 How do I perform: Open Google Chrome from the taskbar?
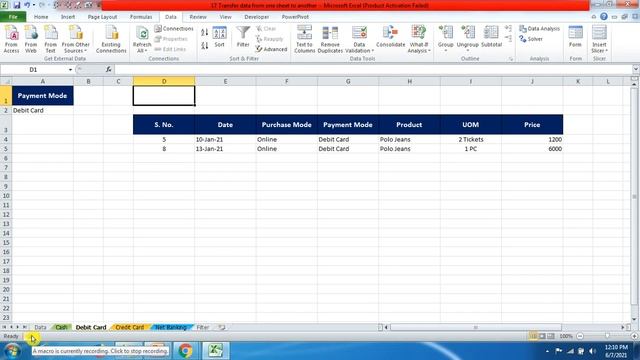(185, 351)
